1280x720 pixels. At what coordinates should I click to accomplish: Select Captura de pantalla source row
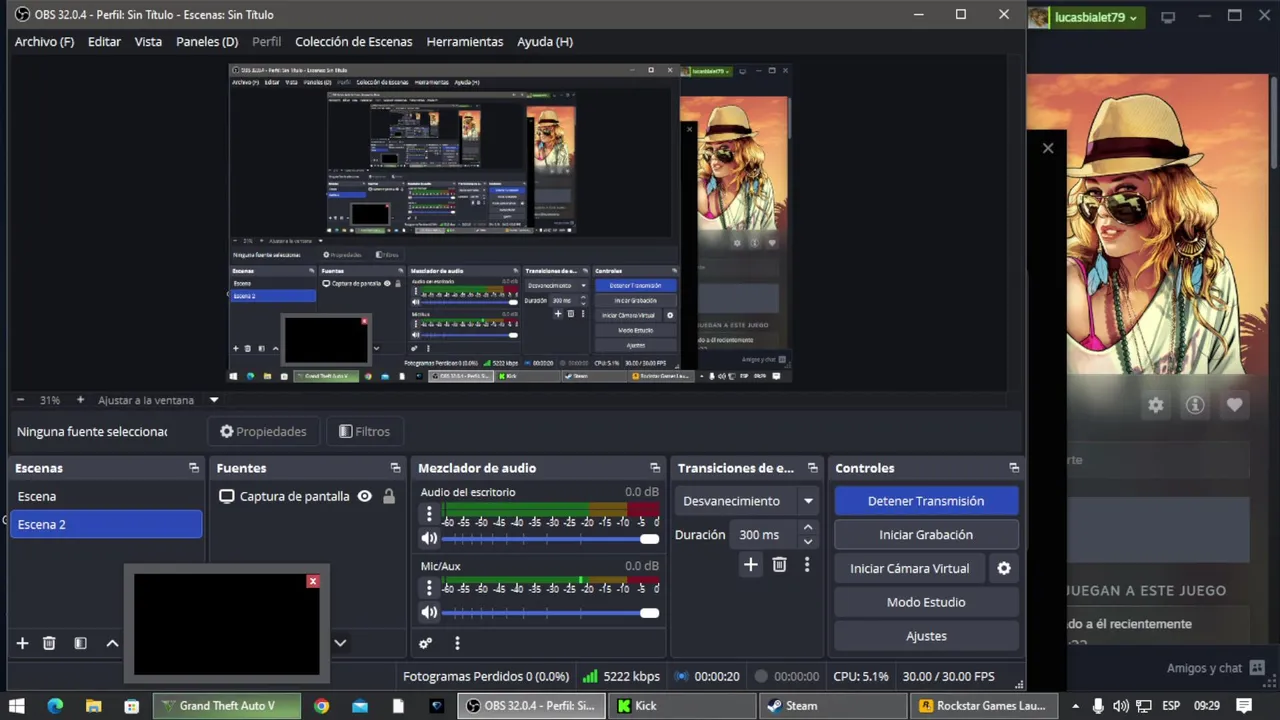tap(307, 496)
